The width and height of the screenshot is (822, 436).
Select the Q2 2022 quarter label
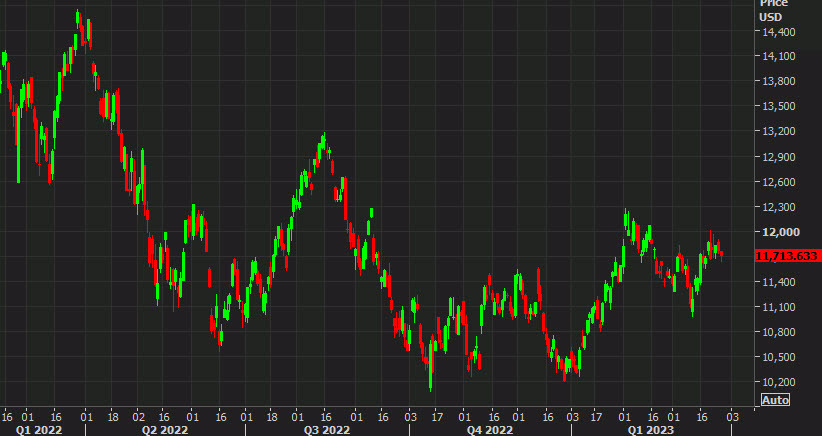click(165, 430)
